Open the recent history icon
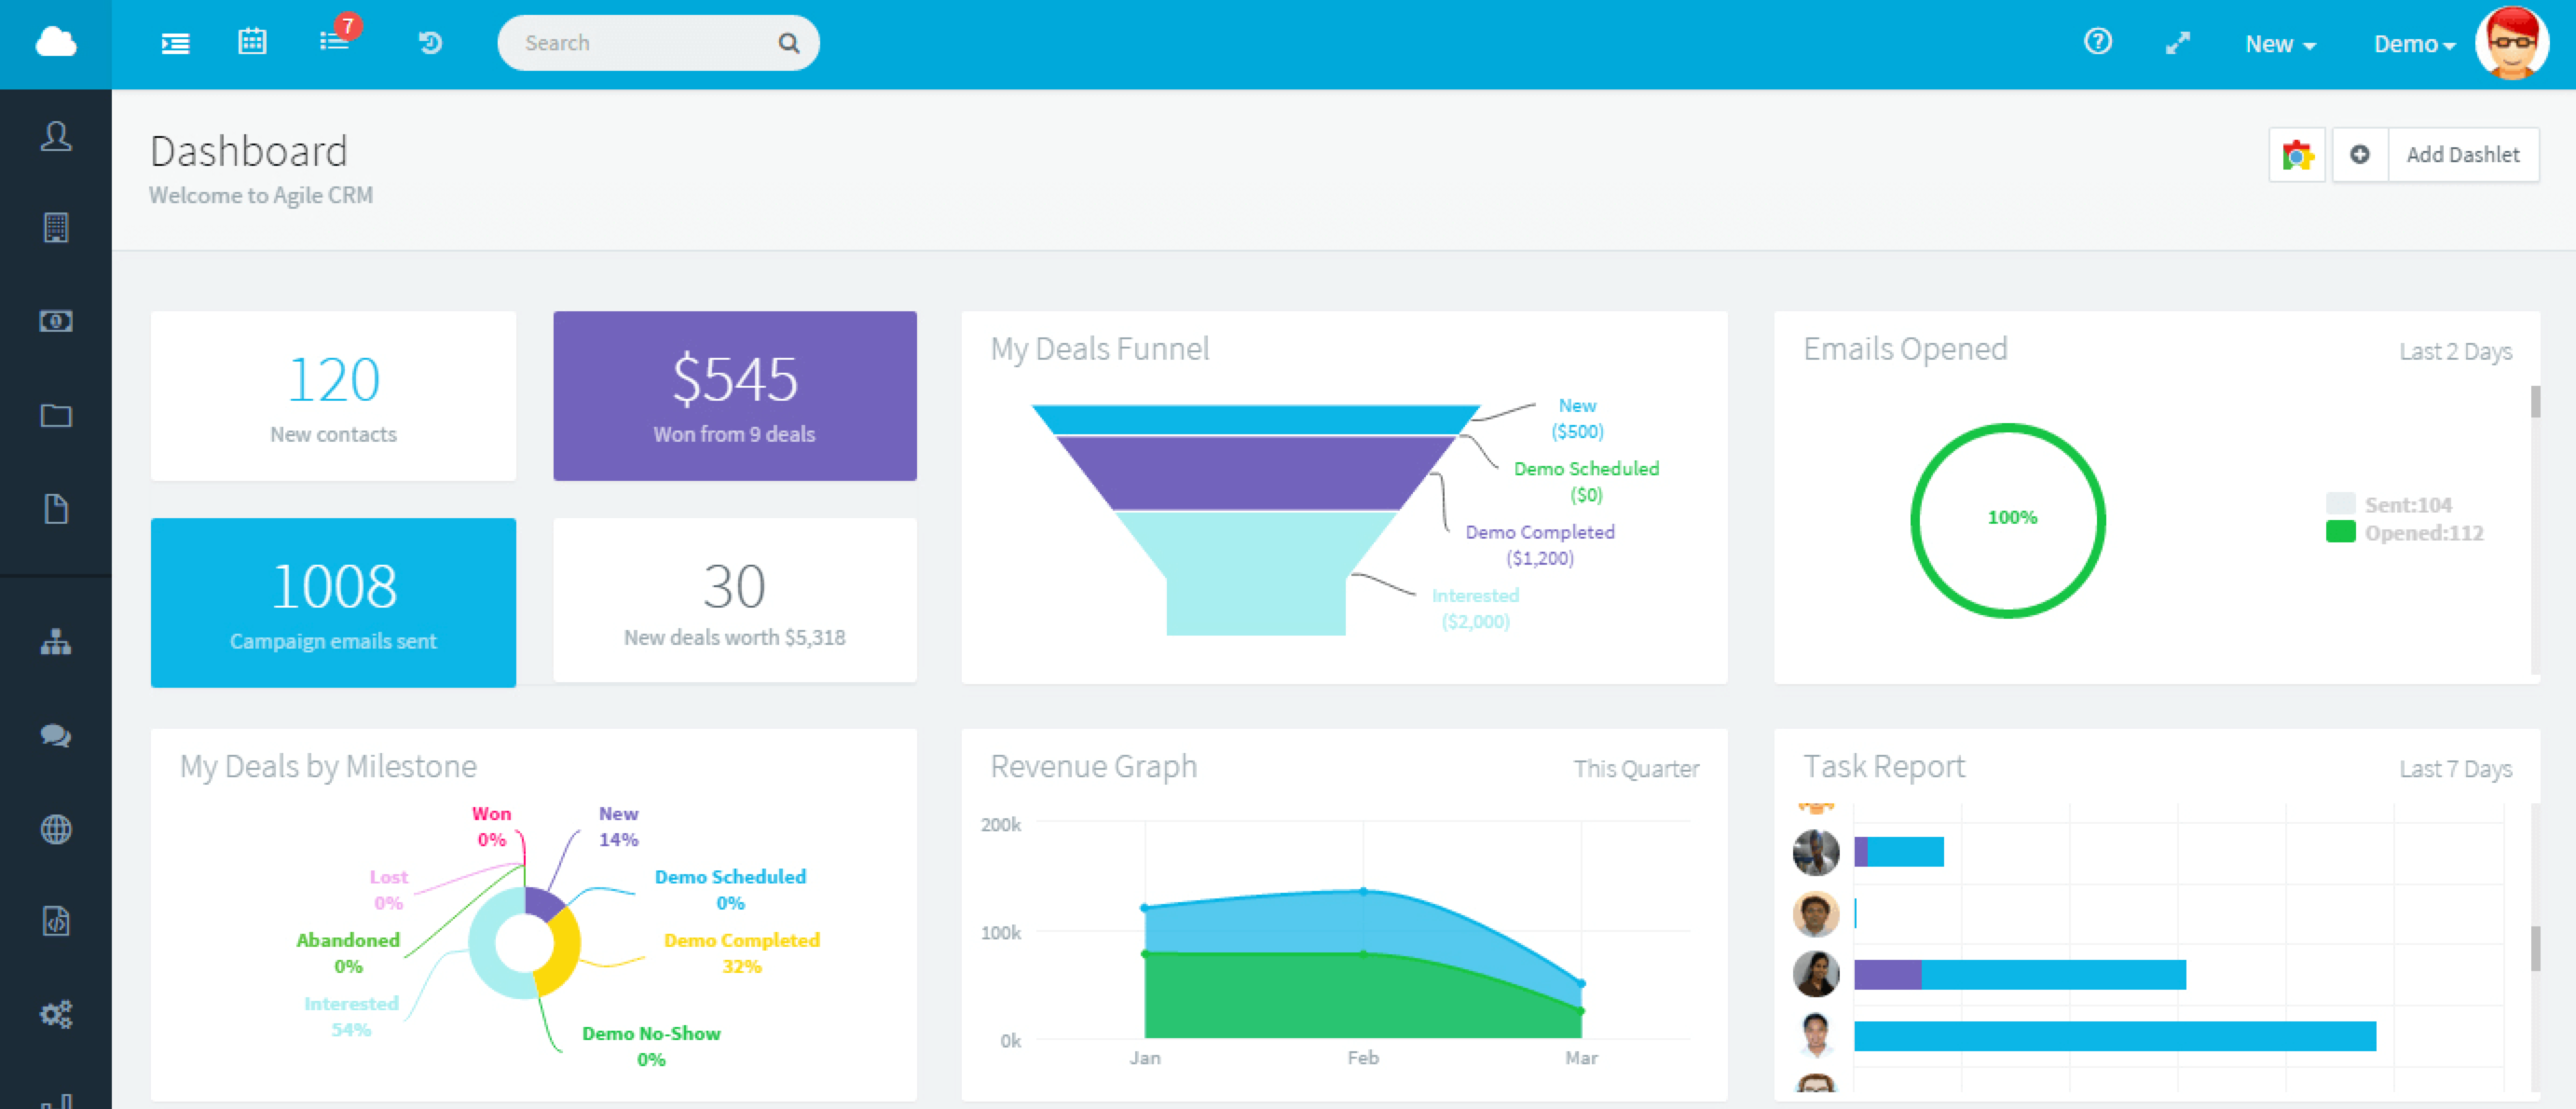The image size is (2576, 1109). (x=430, y=43)
